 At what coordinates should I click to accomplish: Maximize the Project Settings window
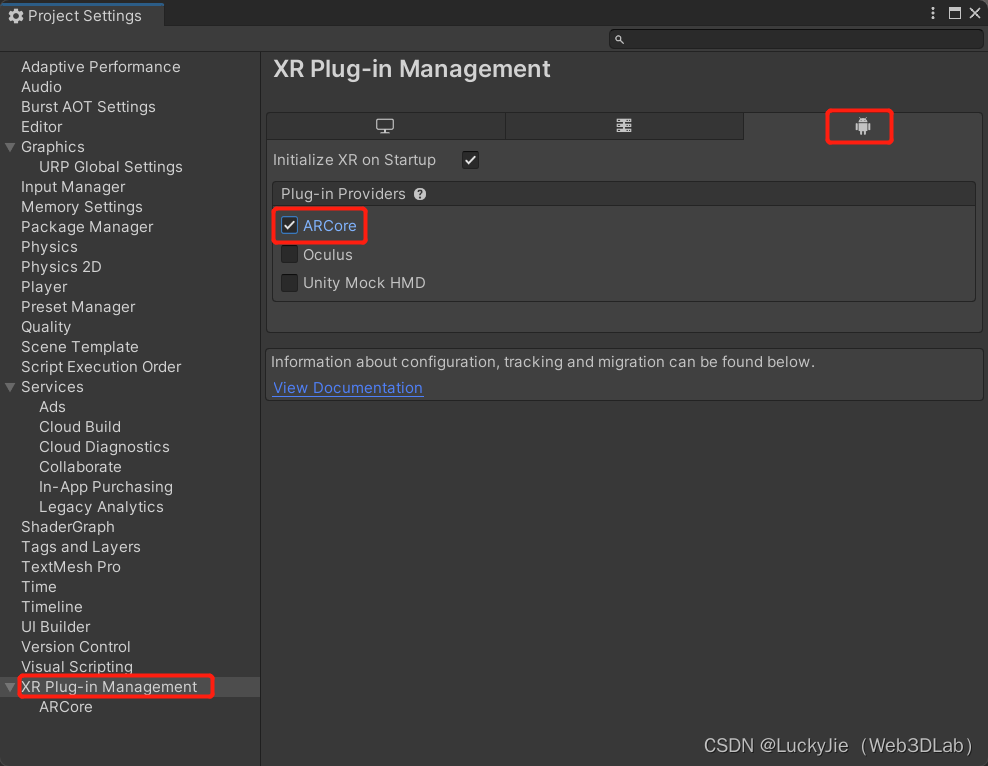955,13
